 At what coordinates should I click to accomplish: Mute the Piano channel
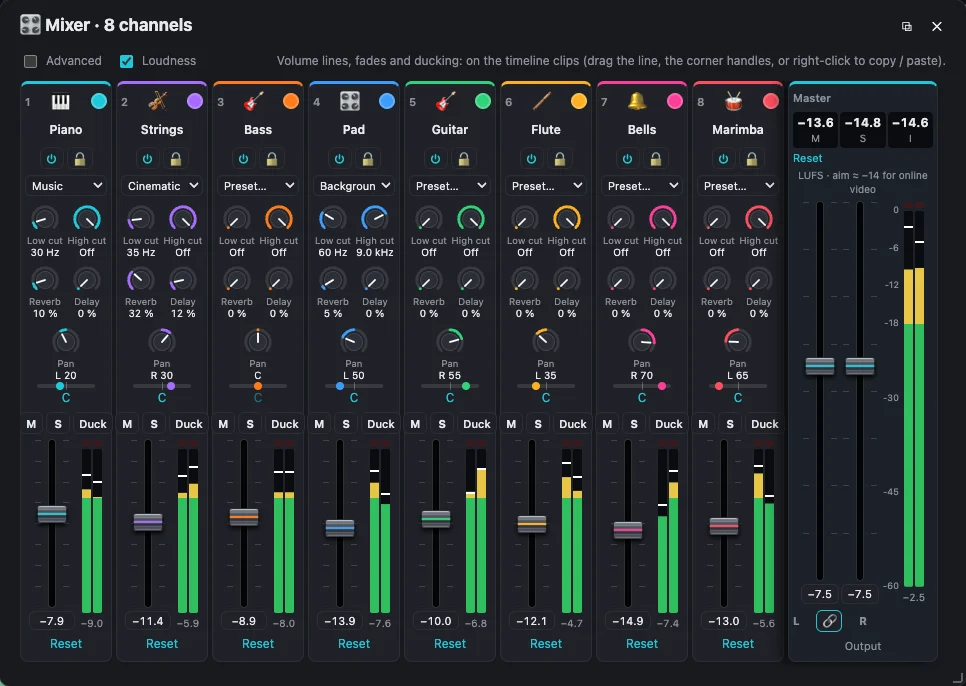coord(31,424)
